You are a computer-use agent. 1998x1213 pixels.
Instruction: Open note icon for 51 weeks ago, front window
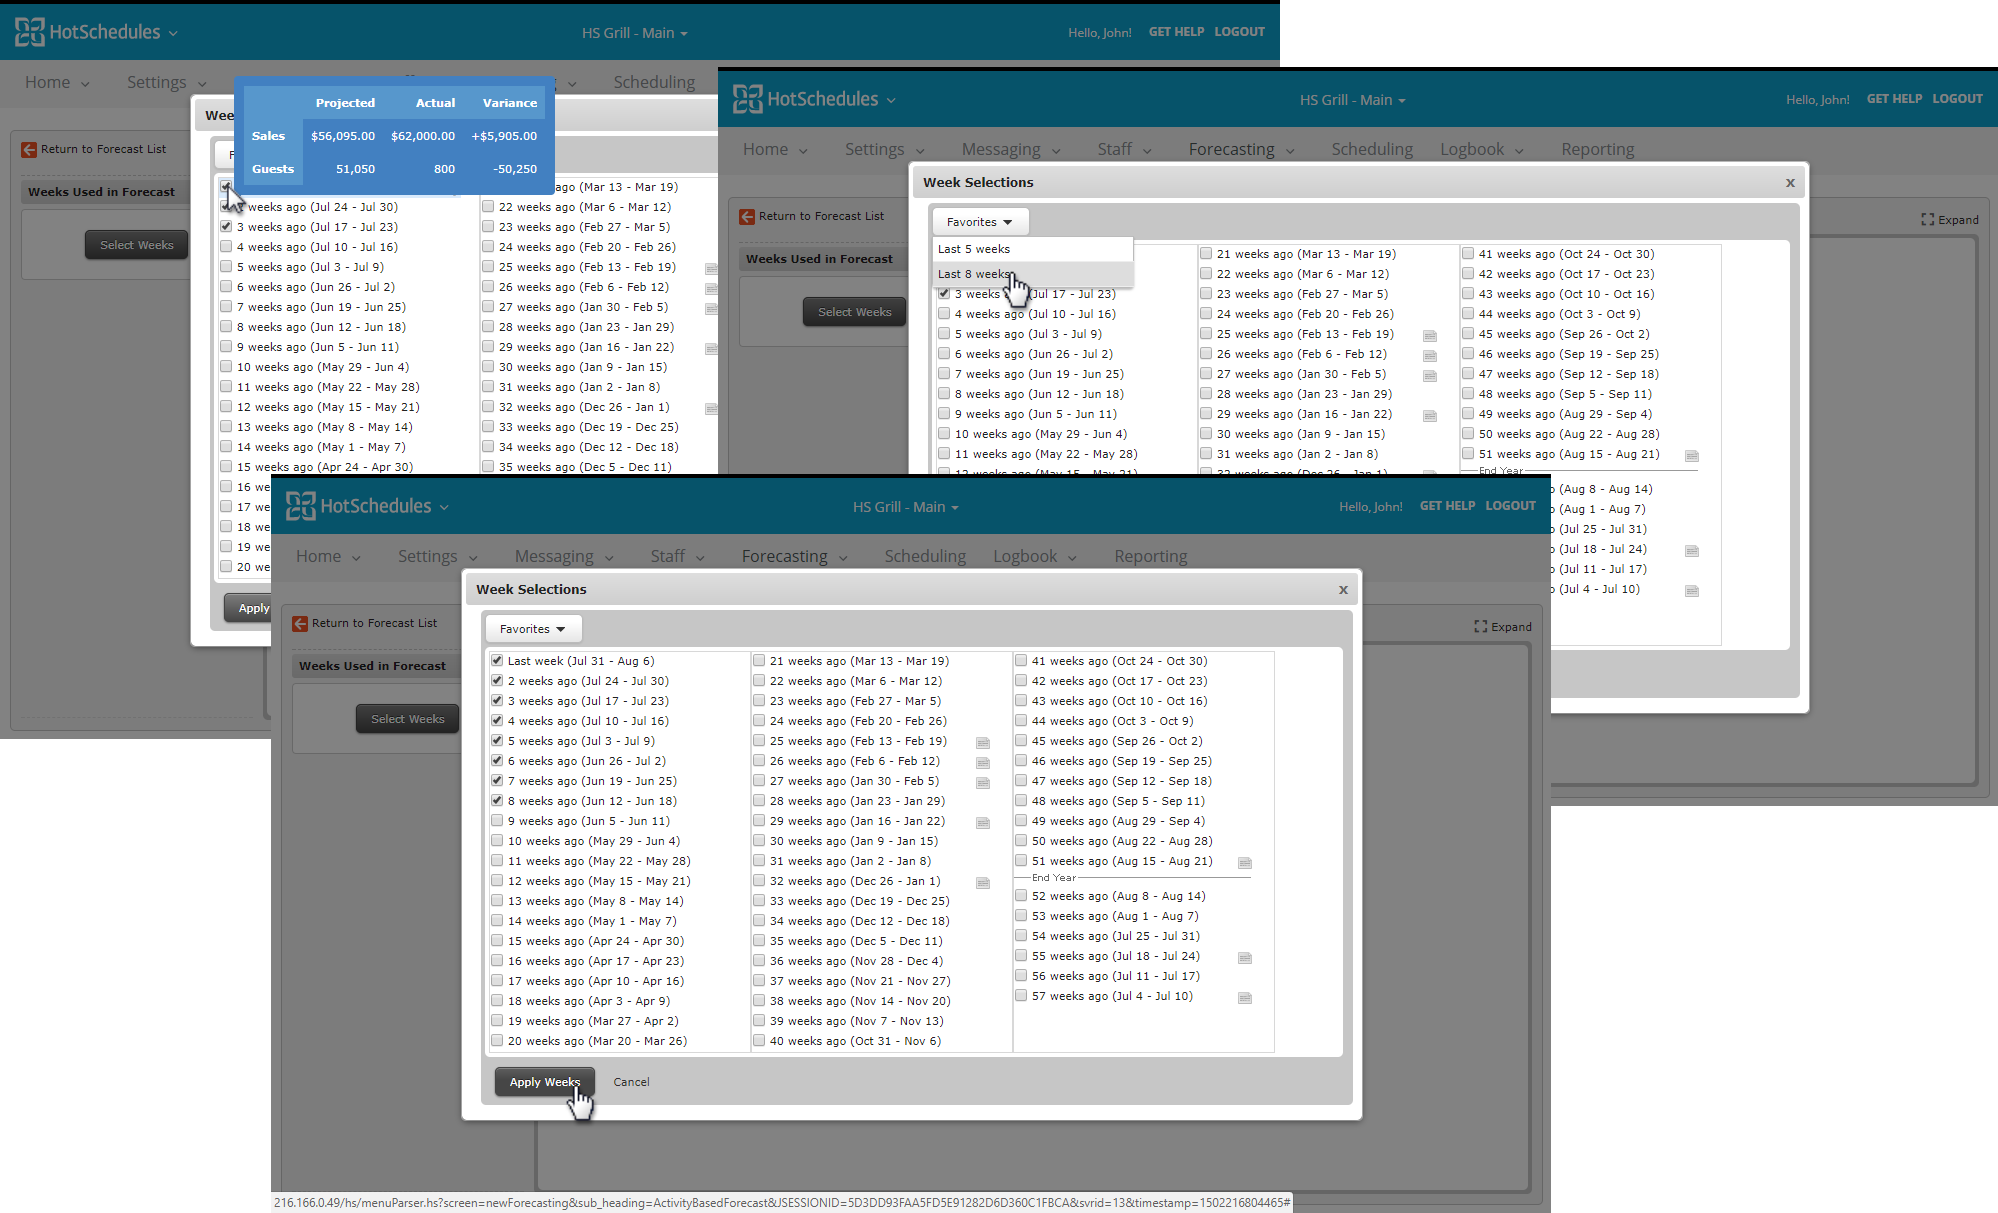pyautogui.click(x=1245, y=862)
